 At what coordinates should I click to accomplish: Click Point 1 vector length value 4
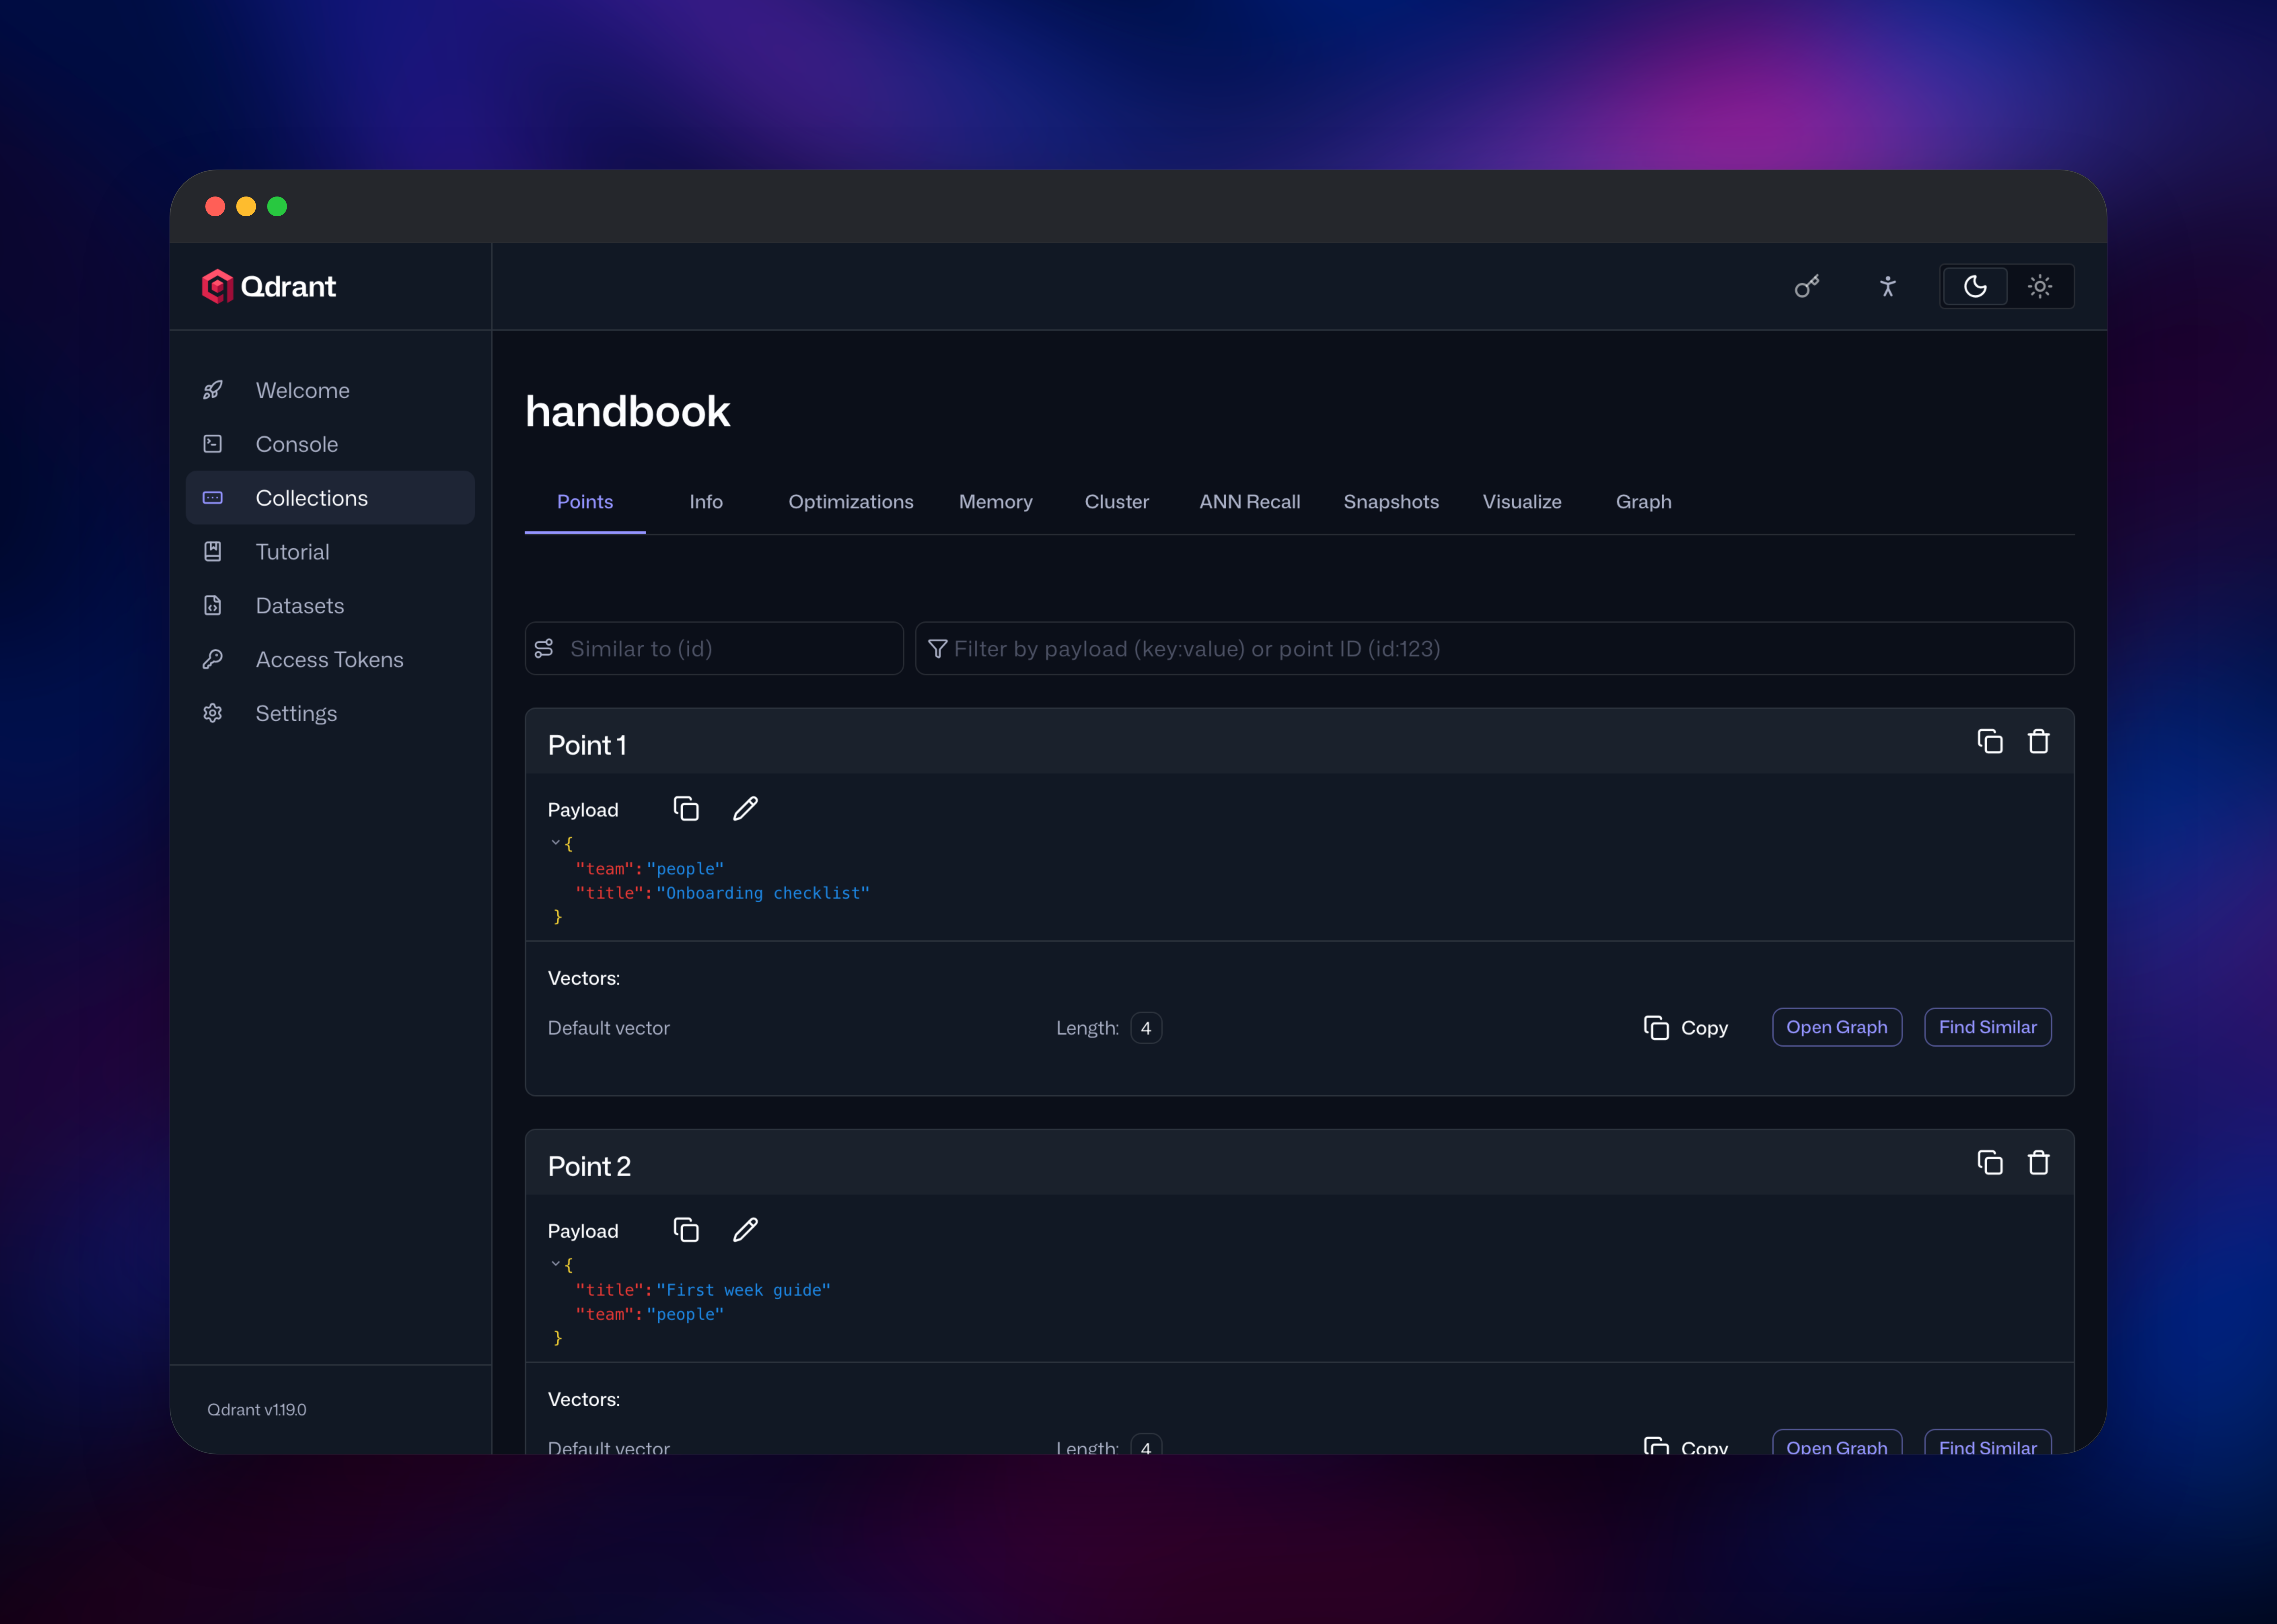[x=1146, y=1028]
